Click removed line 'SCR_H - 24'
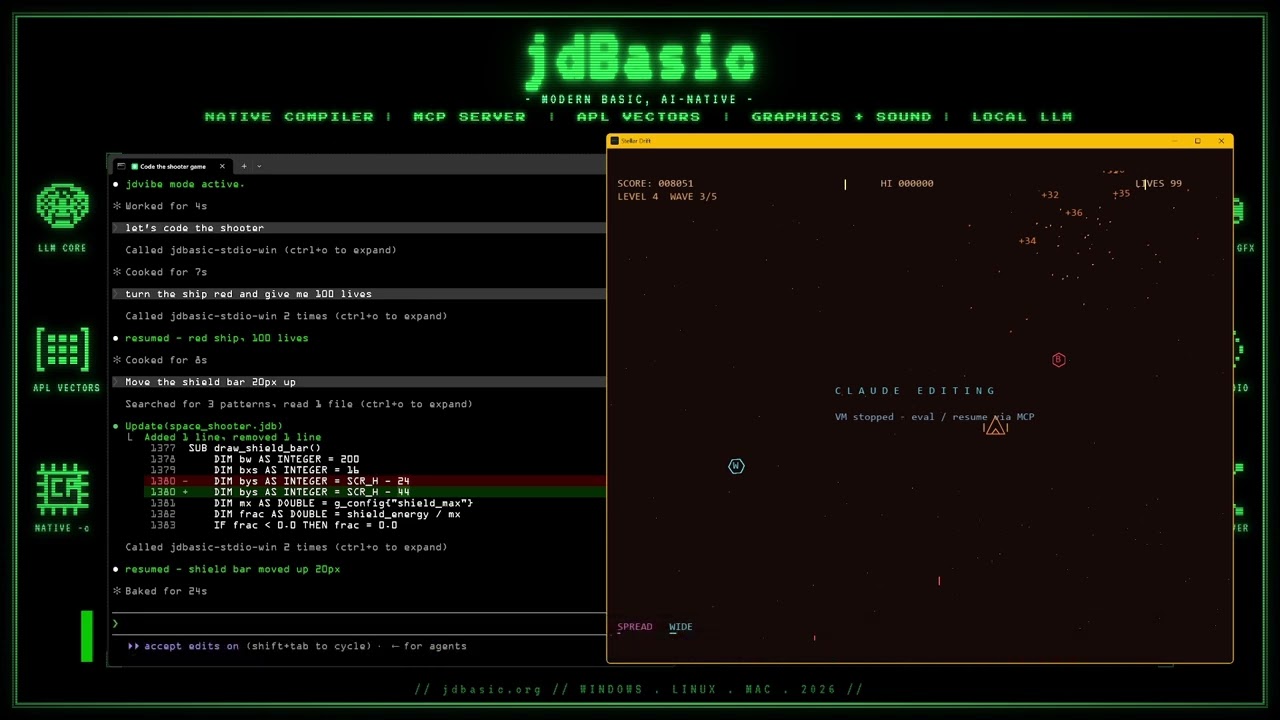The image size is (1280, 720). click(375, 481)
